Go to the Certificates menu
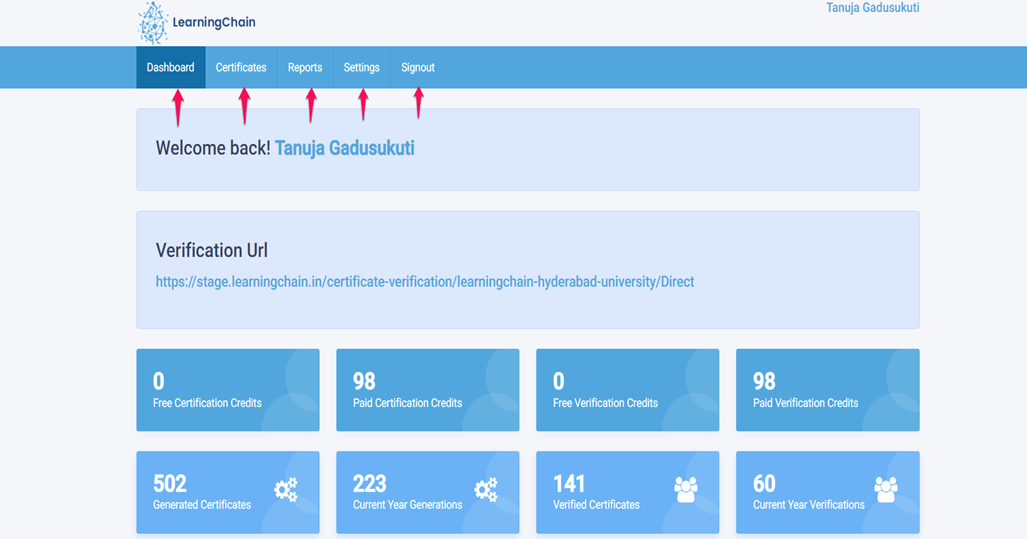The width and height of the screenshot is (1027, 539). pyautogui.click(x=241, y=68)
